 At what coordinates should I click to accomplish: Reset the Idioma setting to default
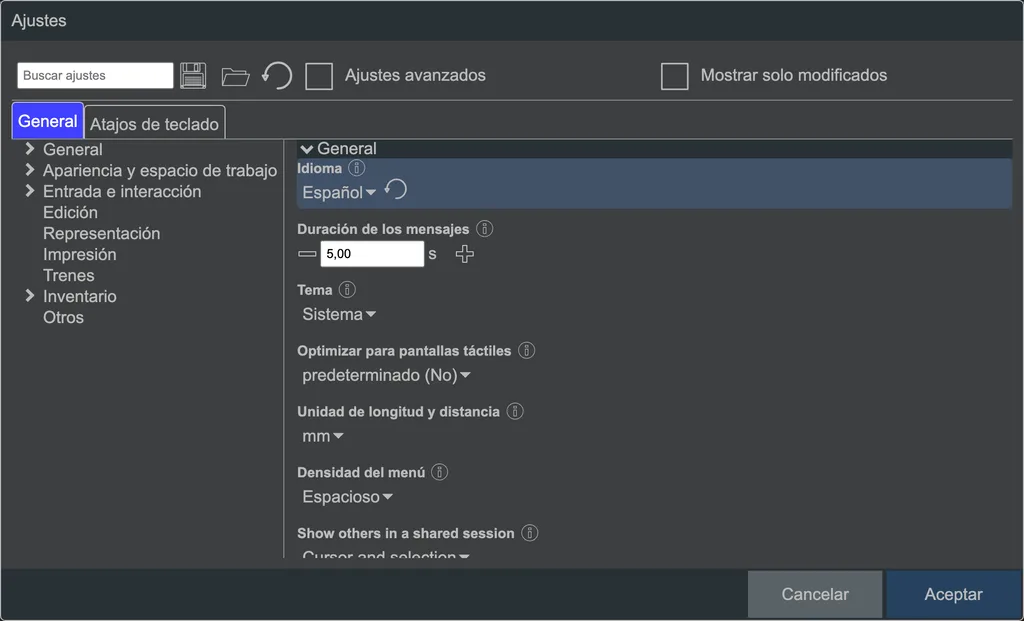pos(396,190)
